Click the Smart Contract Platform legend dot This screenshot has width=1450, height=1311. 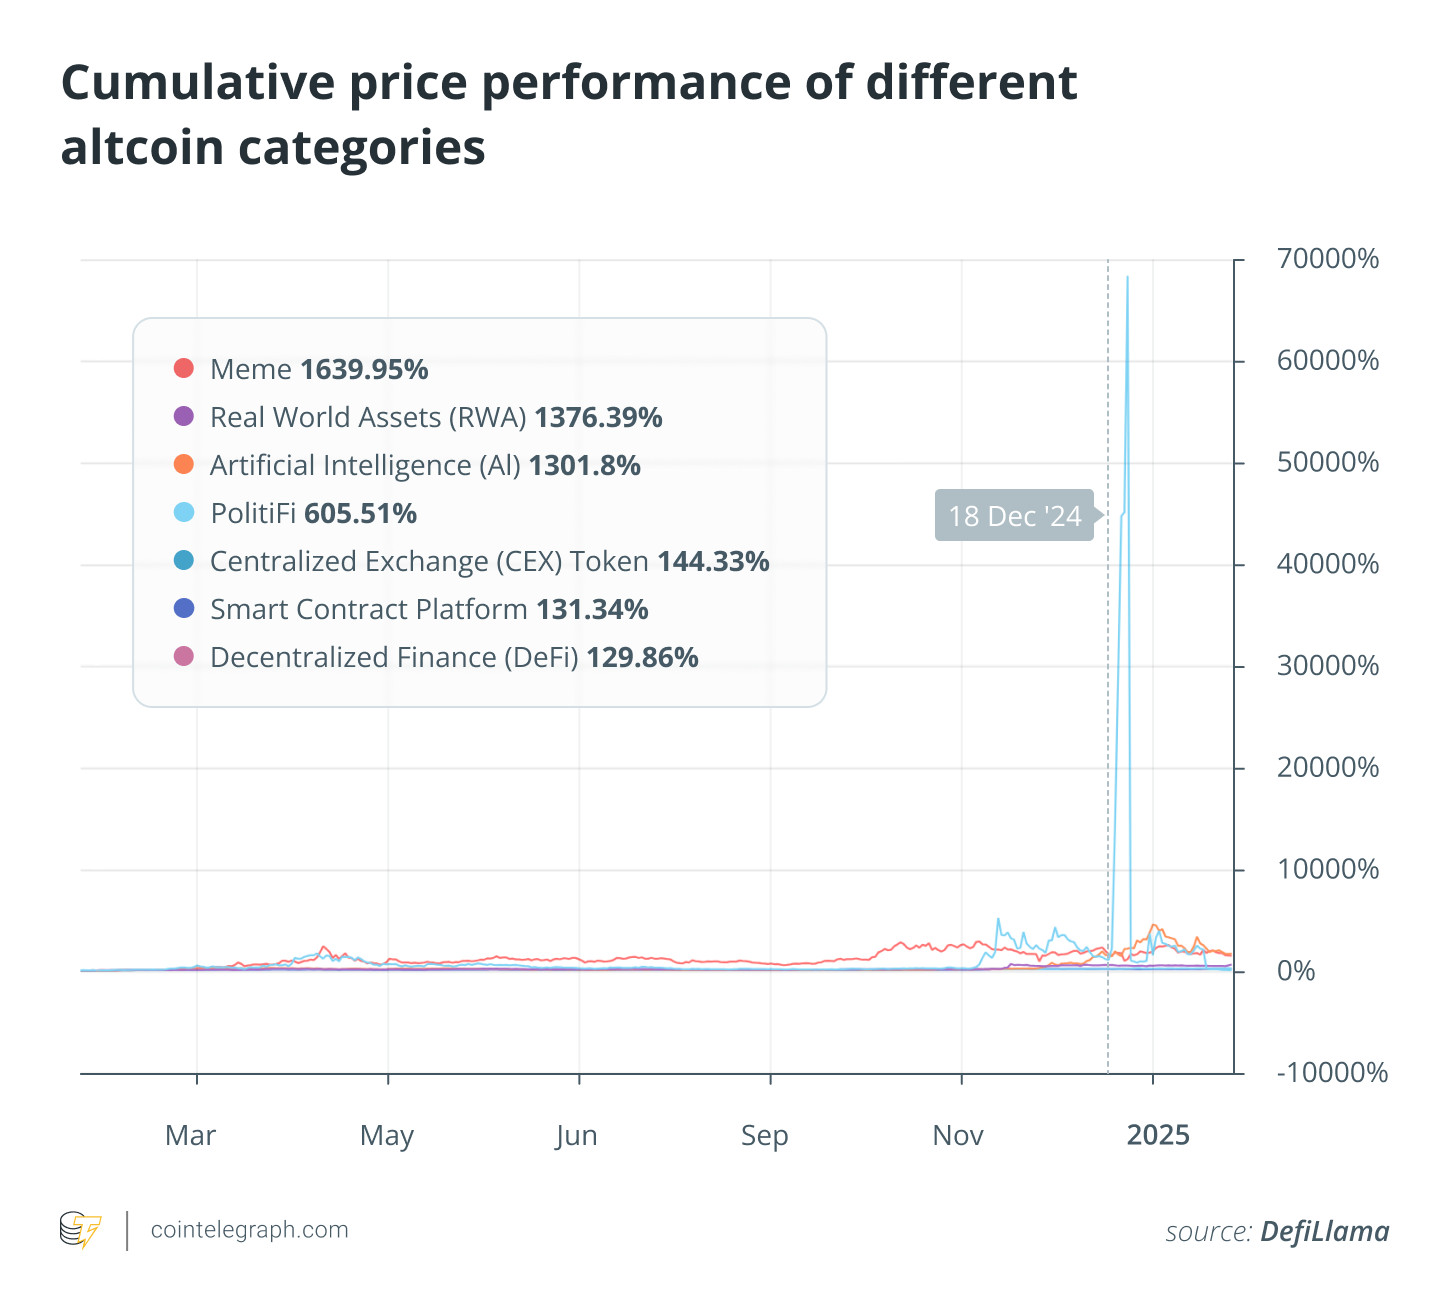(x=184, y=608)
